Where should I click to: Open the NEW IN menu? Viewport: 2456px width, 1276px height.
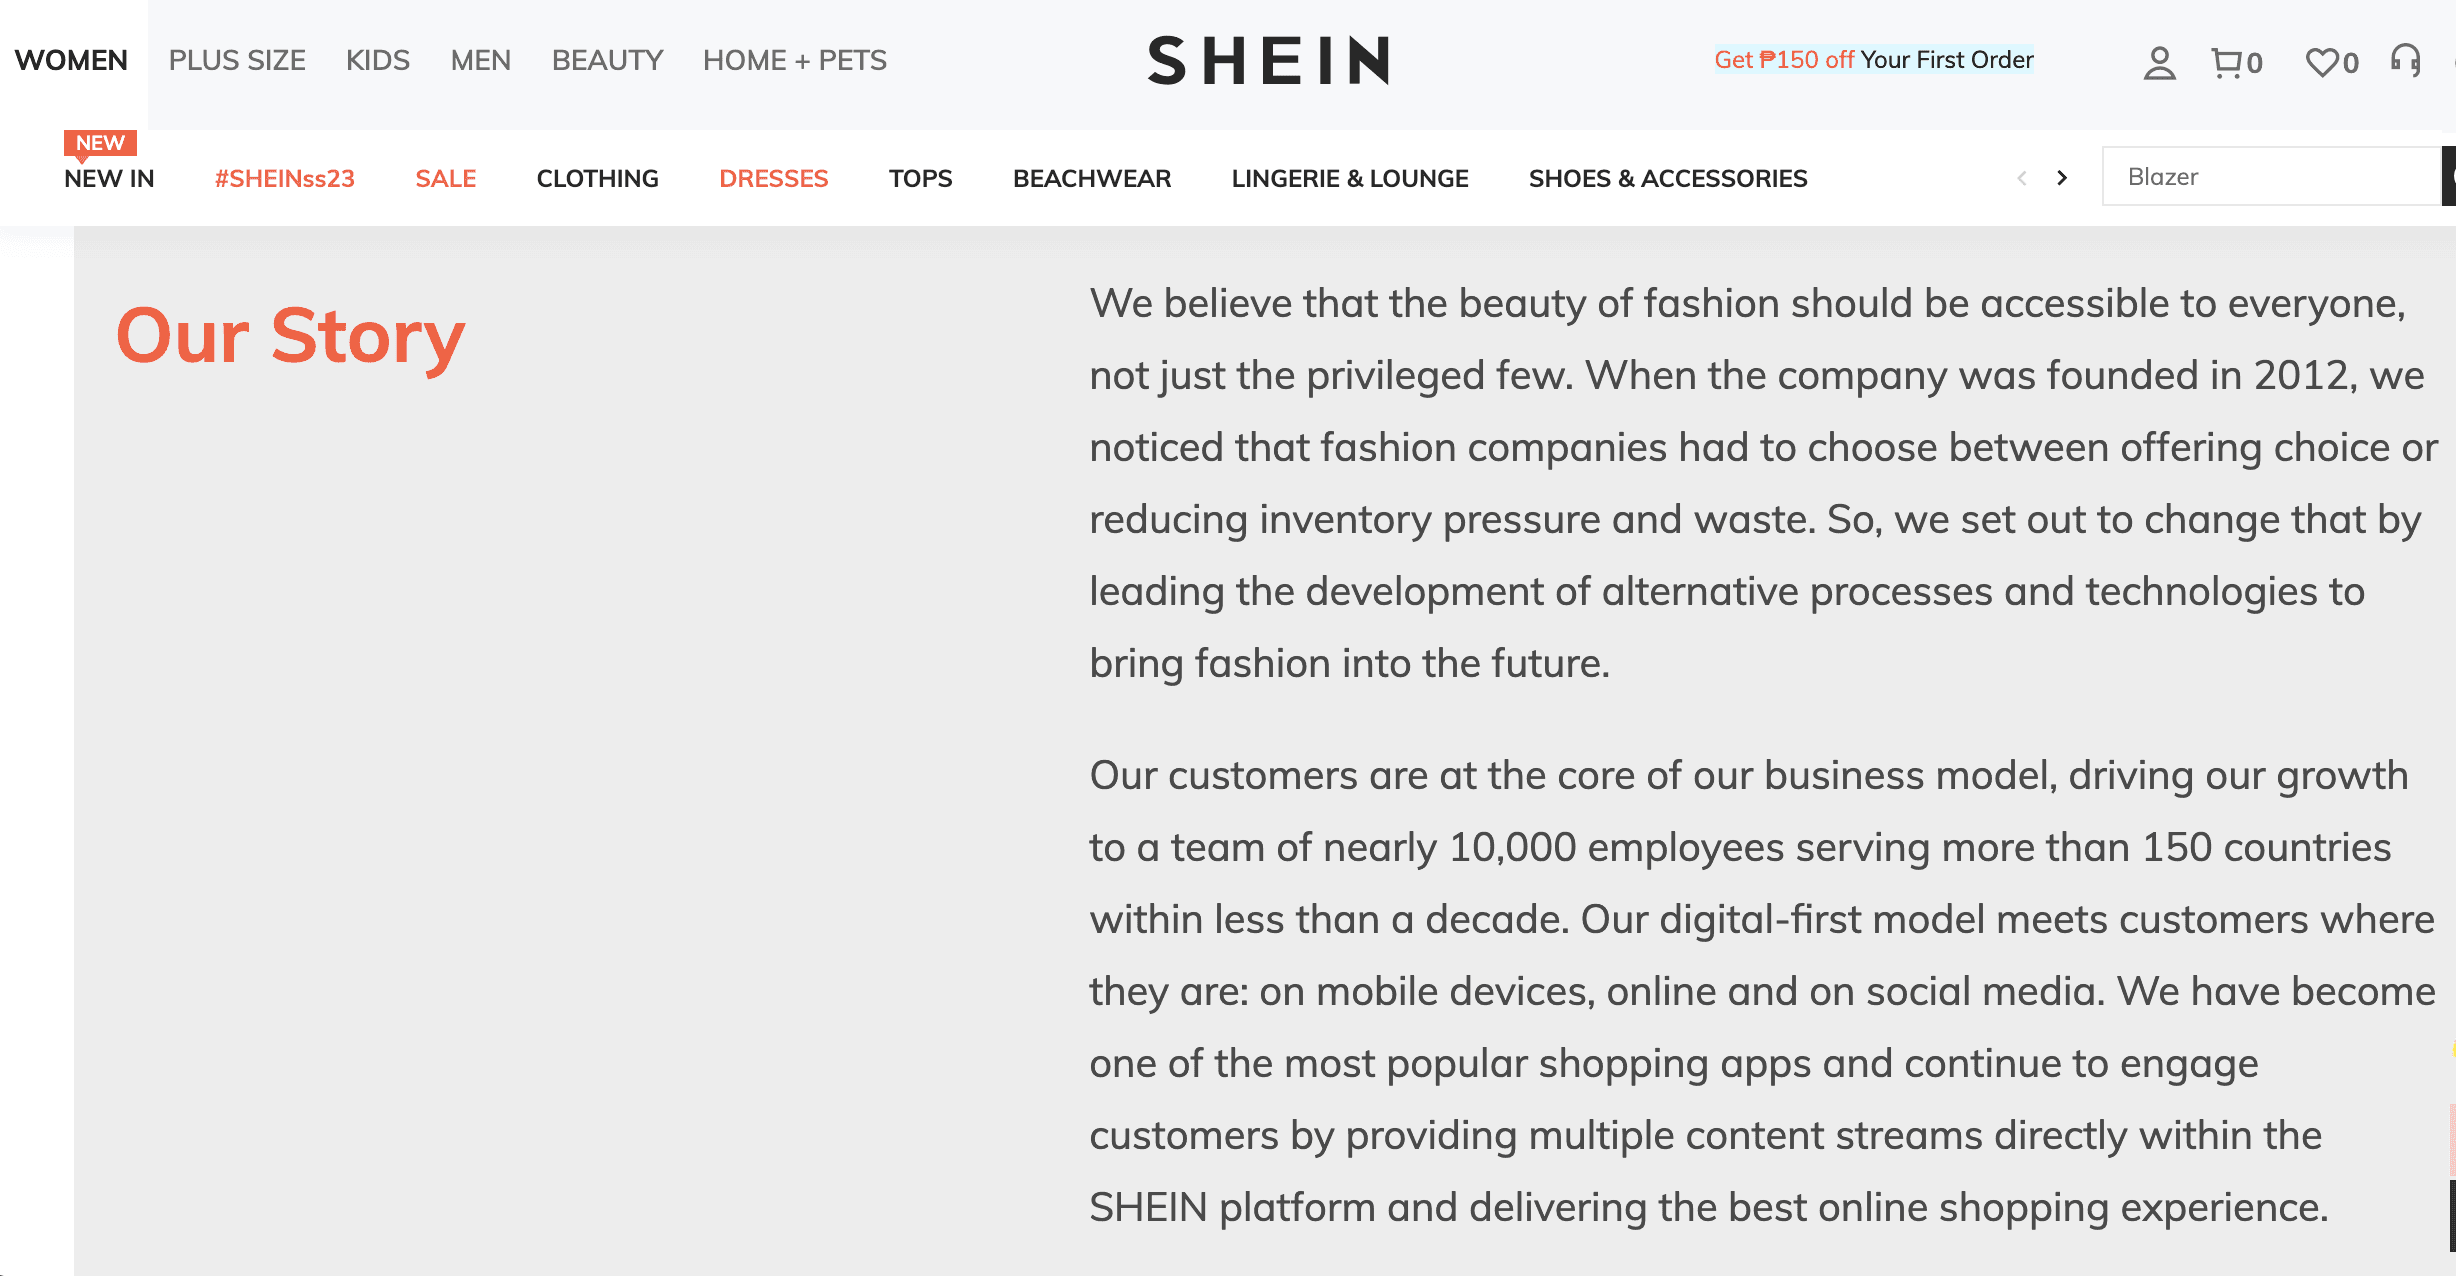(109, 178)
